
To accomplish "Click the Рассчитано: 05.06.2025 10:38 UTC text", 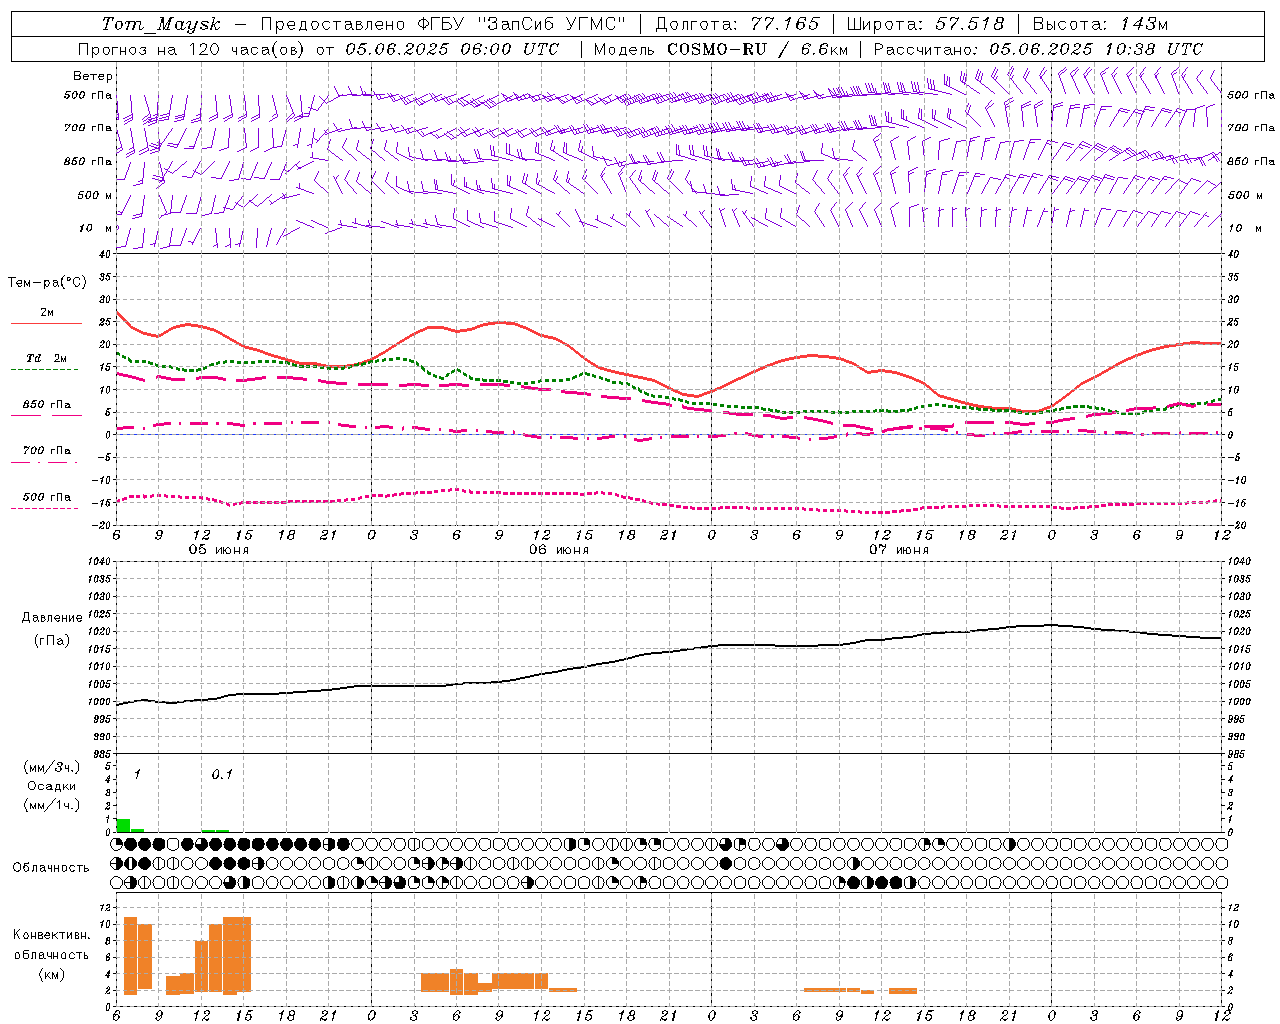I will tap(1038, 49).
